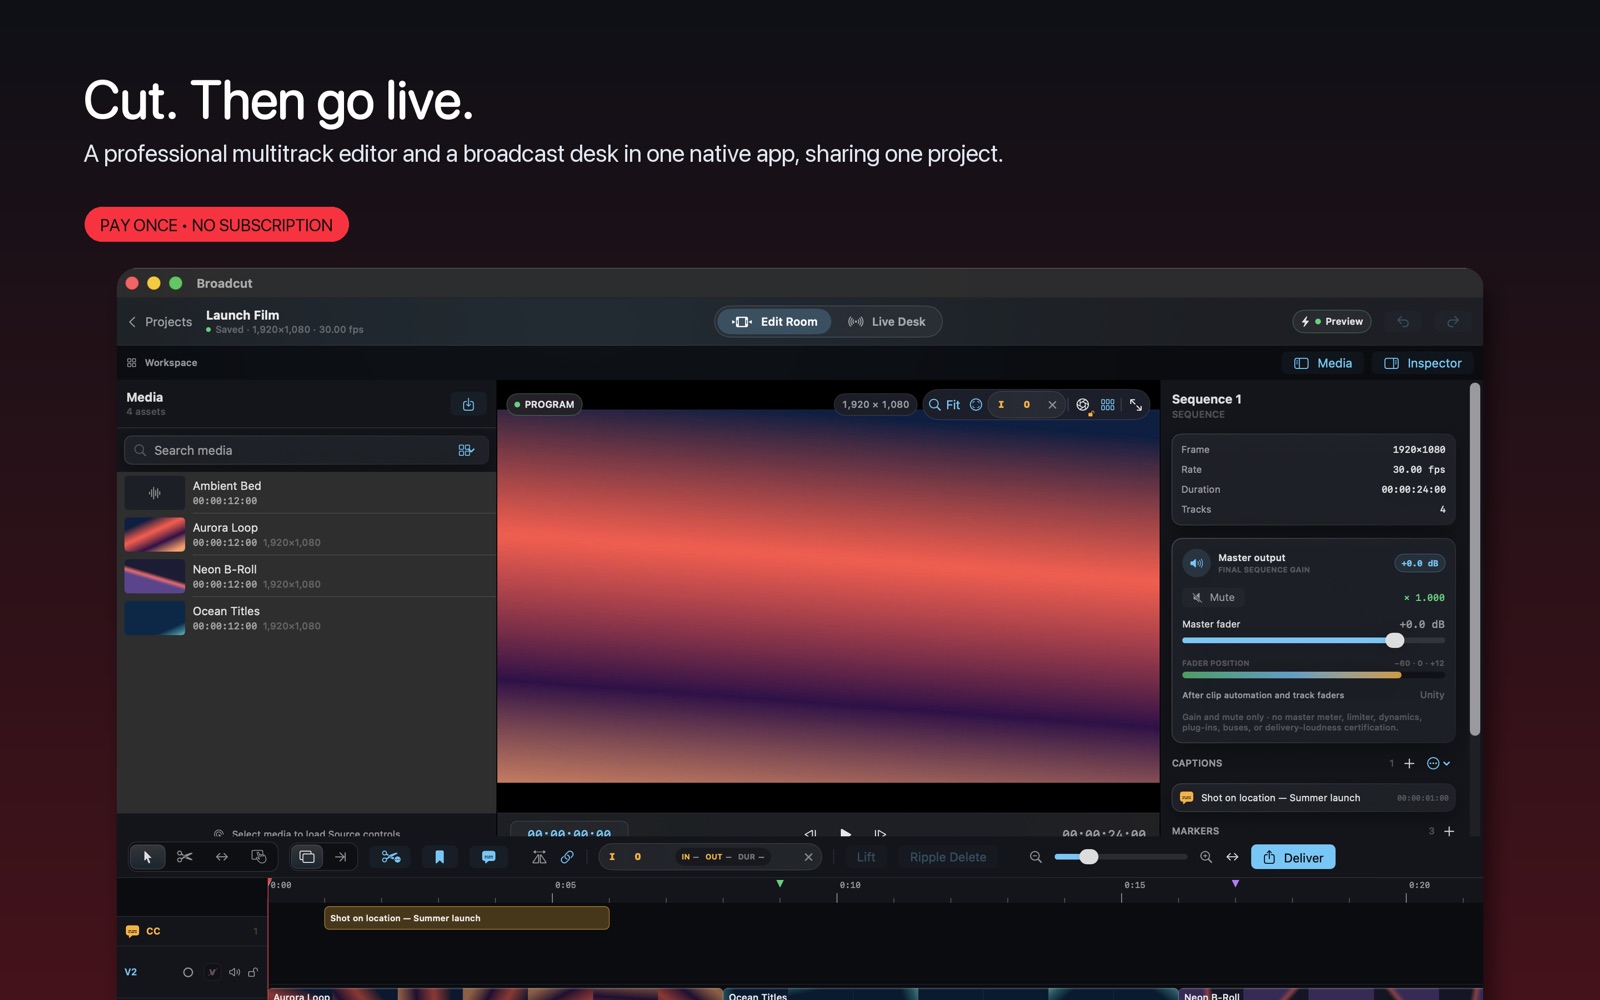The height and width of the screenshot is (1000, 1600).
Task: Click the aperture lock icon in program toolbar
Action: coord(1083,405)
